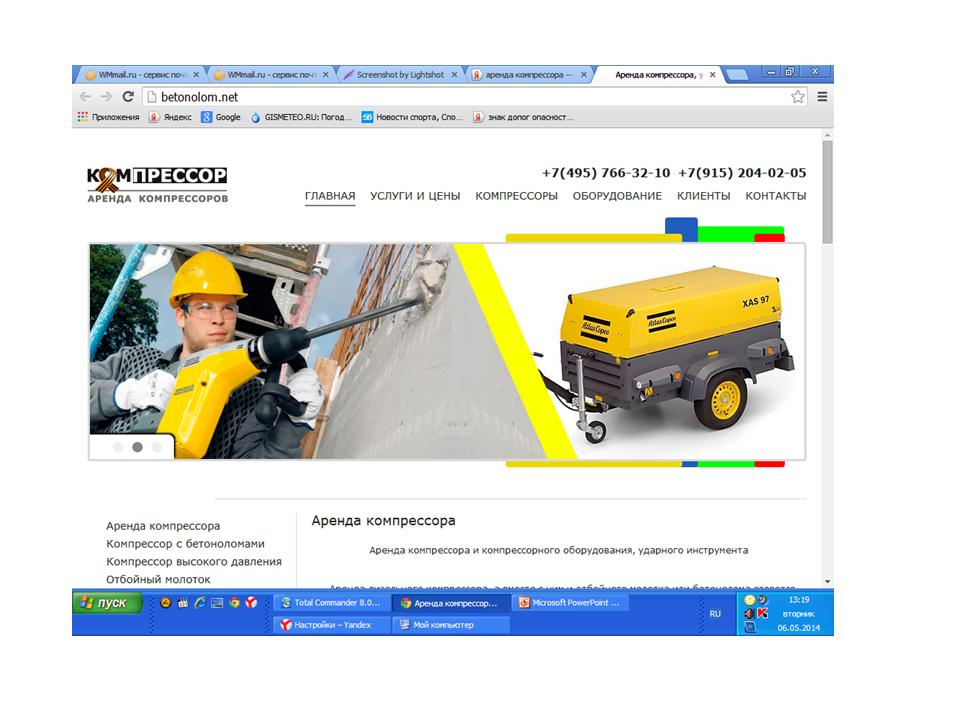
Task: Close the Screenshot by Lightshot tab
Action: (x=454, y=75)
